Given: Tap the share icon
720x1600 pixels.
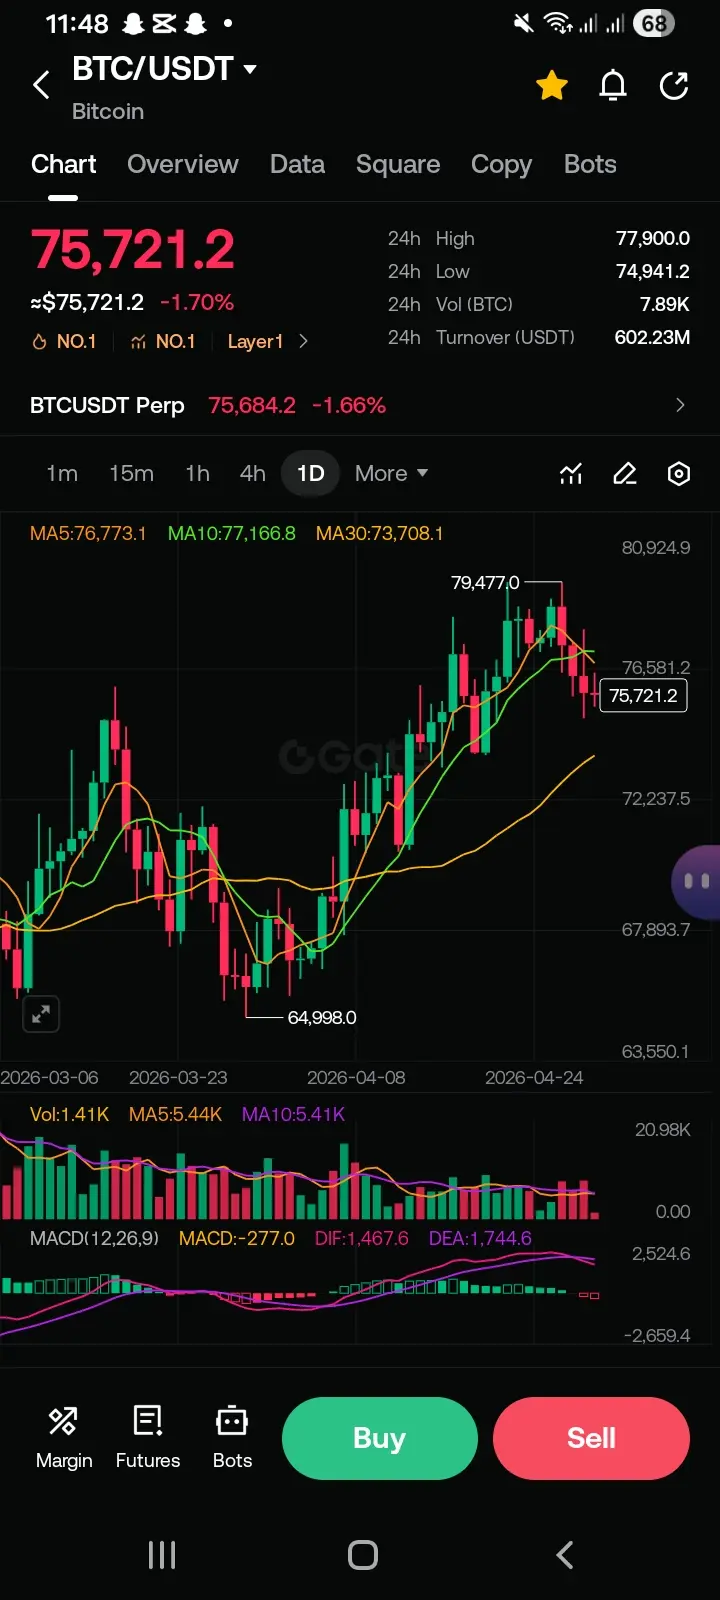Looking at the screenshot, I should click(x=674, y=86).
